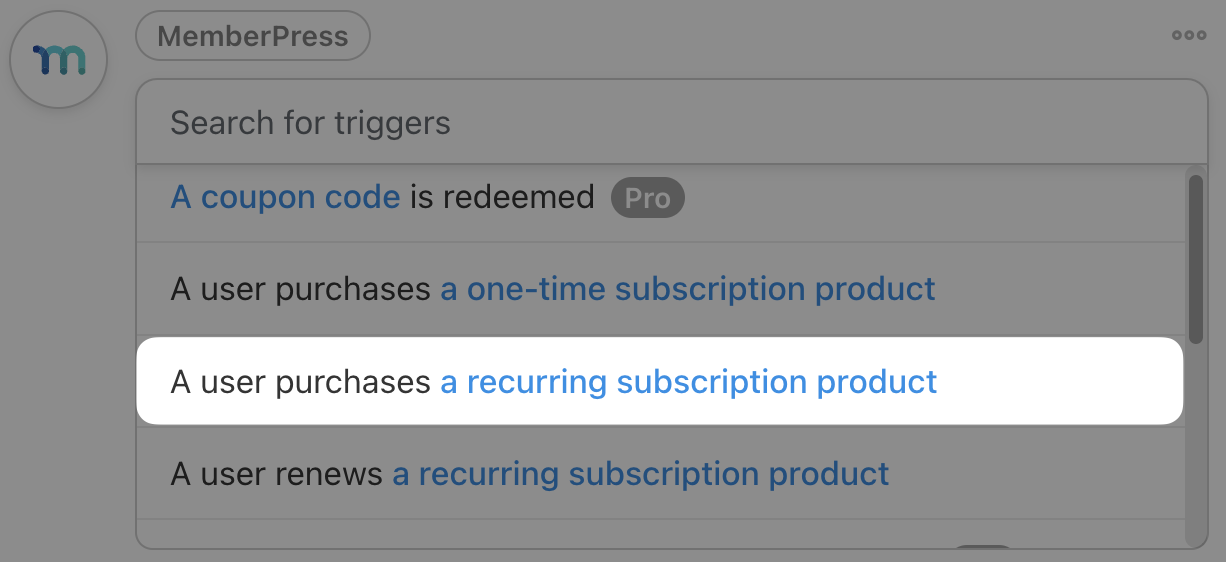The image size is (1226, 562).
Task: Click 'A user renews' text in trigger list
Action: (x=277, y=473)
